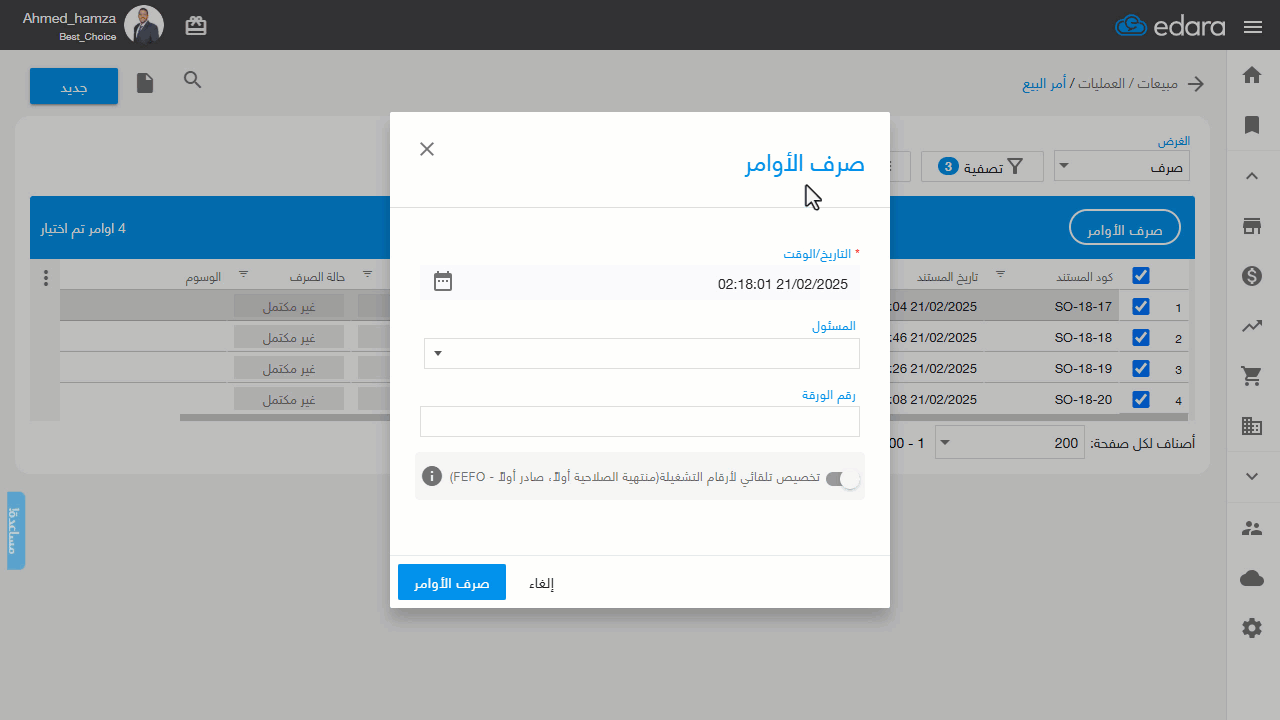Open the items-per-page 200 dropdown
This screenshot has height=720, width=1280.
coord(1009,443)
